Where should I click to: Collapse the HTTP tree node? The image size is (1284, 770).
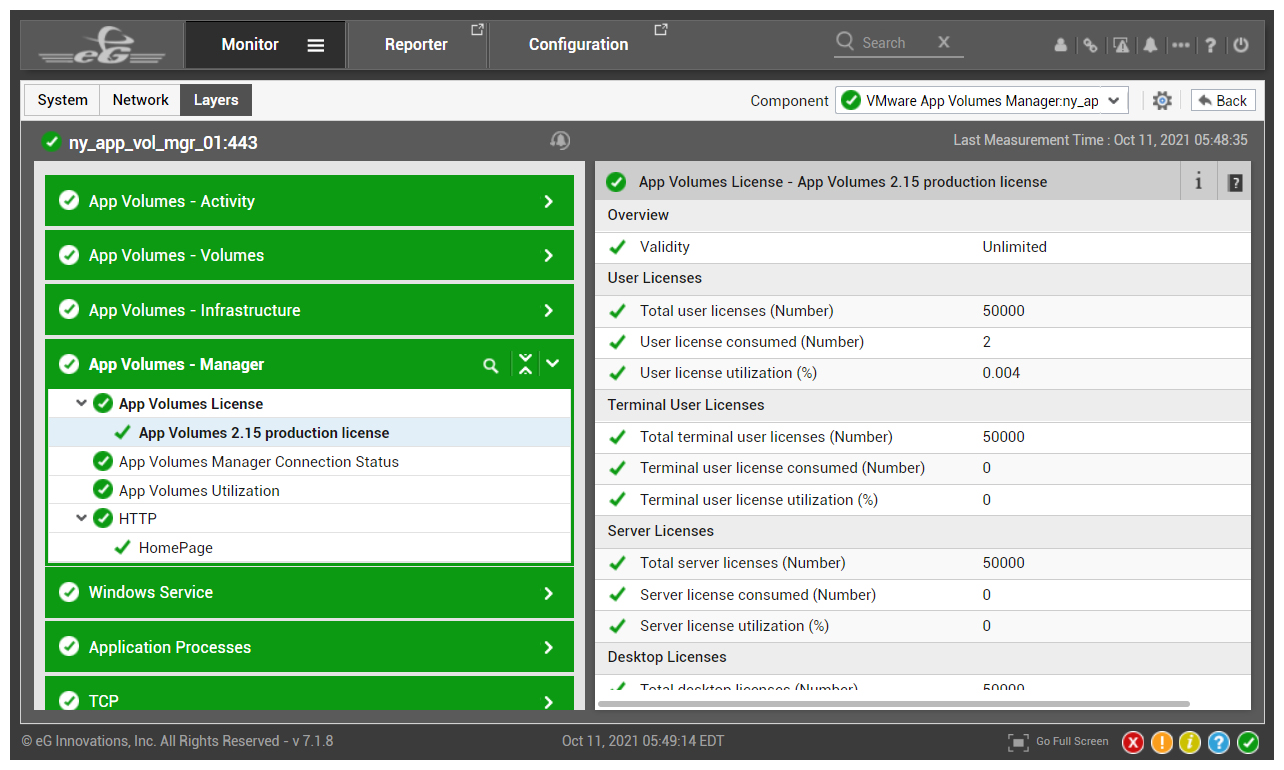coord(81,518)
